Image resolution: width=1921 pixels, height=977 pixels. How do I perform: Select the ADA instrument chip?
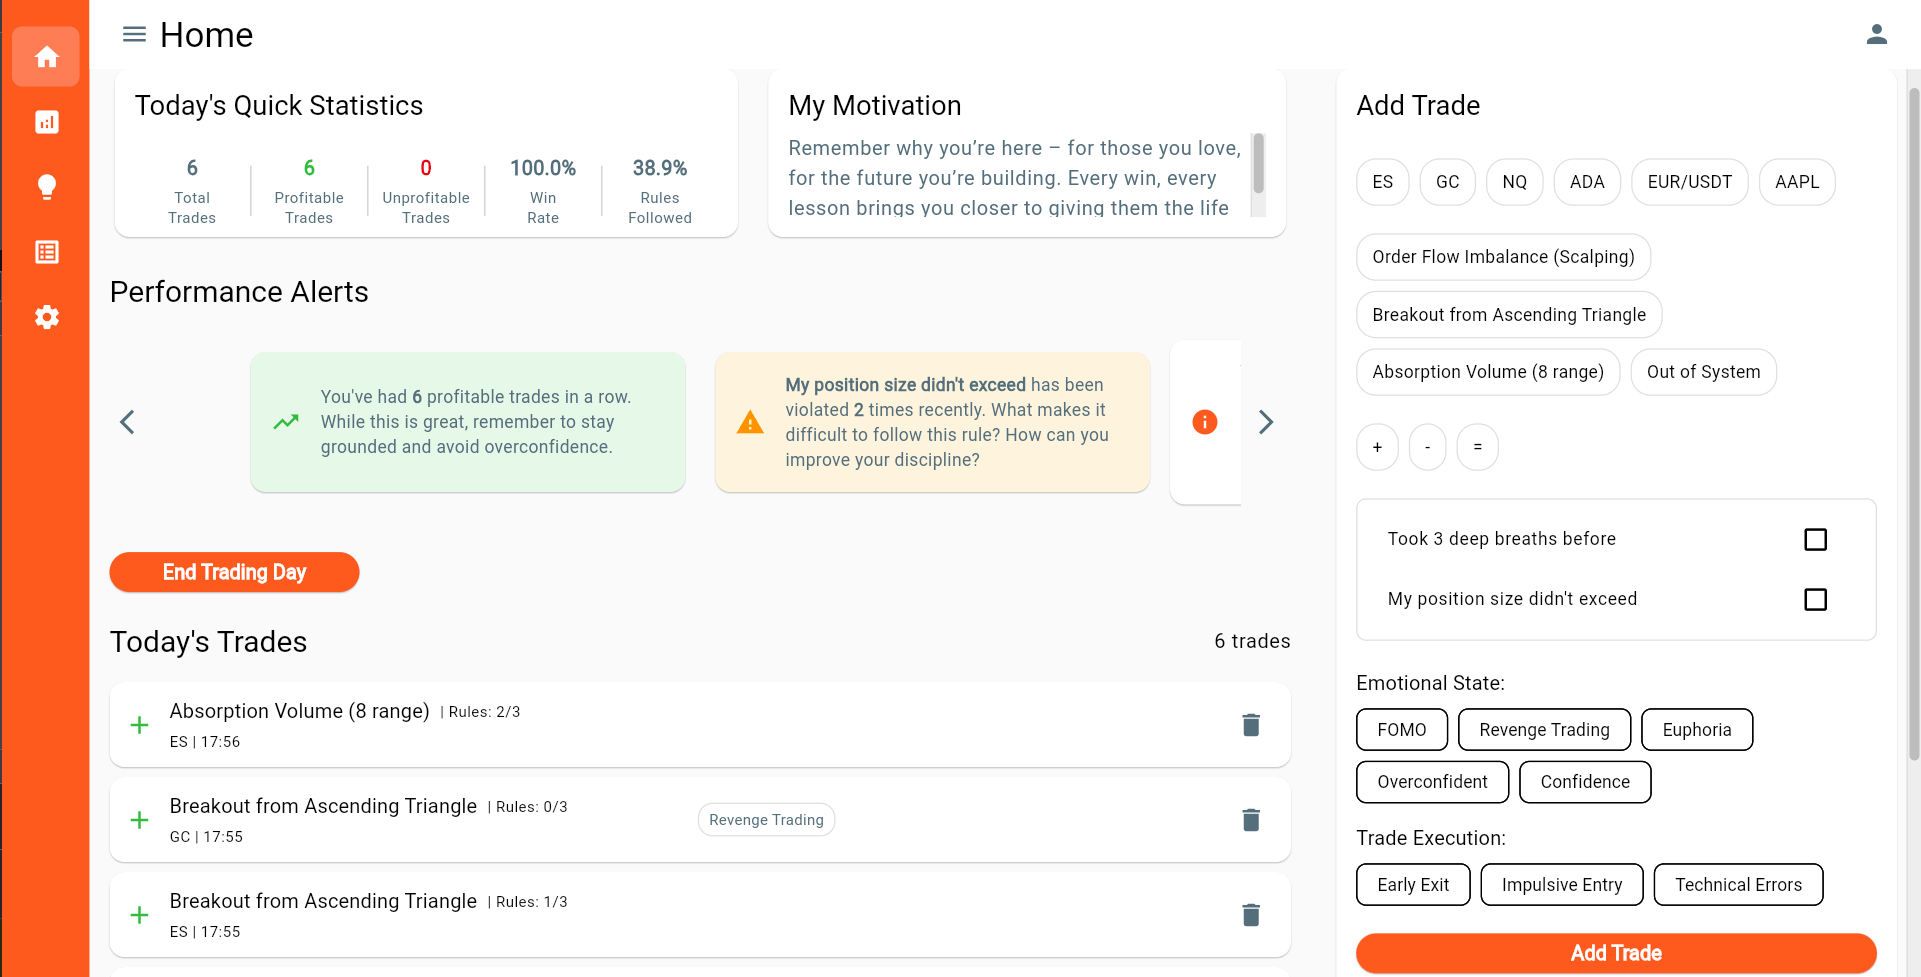click(x=1587, y=182)
